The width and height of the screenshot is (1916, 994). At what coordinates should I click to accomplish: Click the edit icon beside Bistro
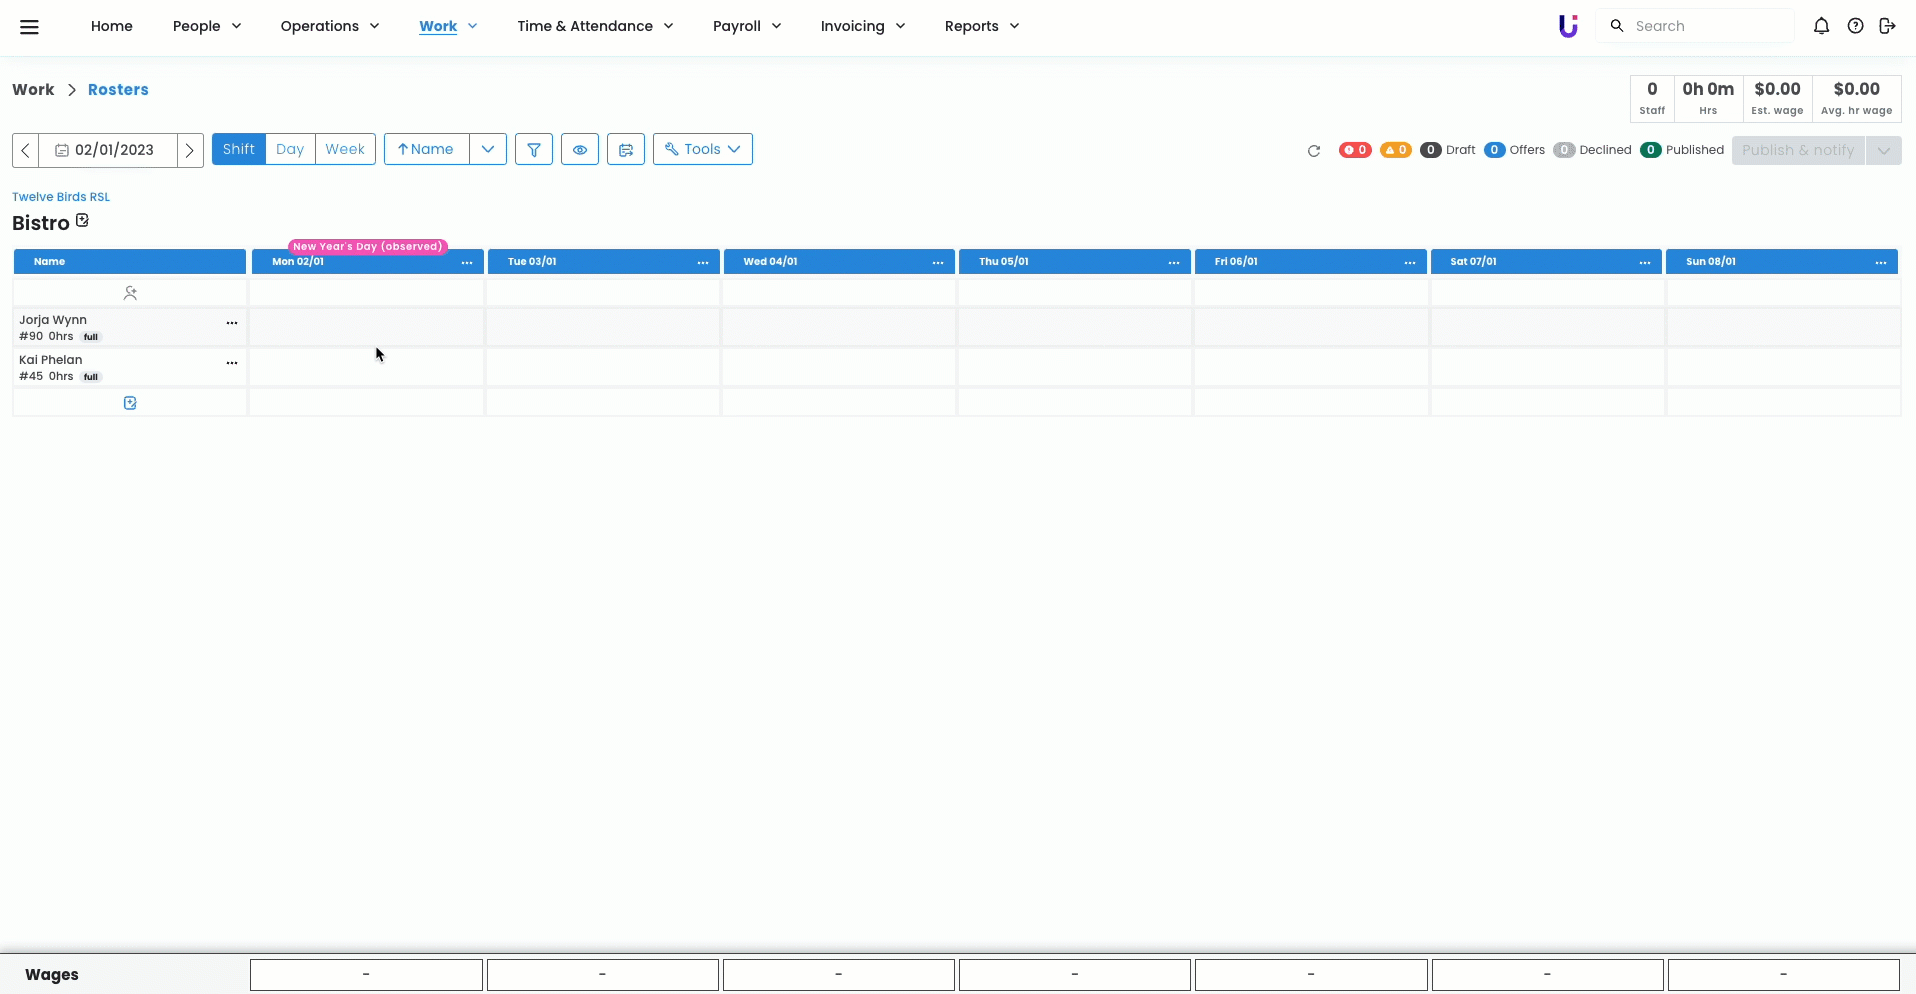click(x=83, y=221)
